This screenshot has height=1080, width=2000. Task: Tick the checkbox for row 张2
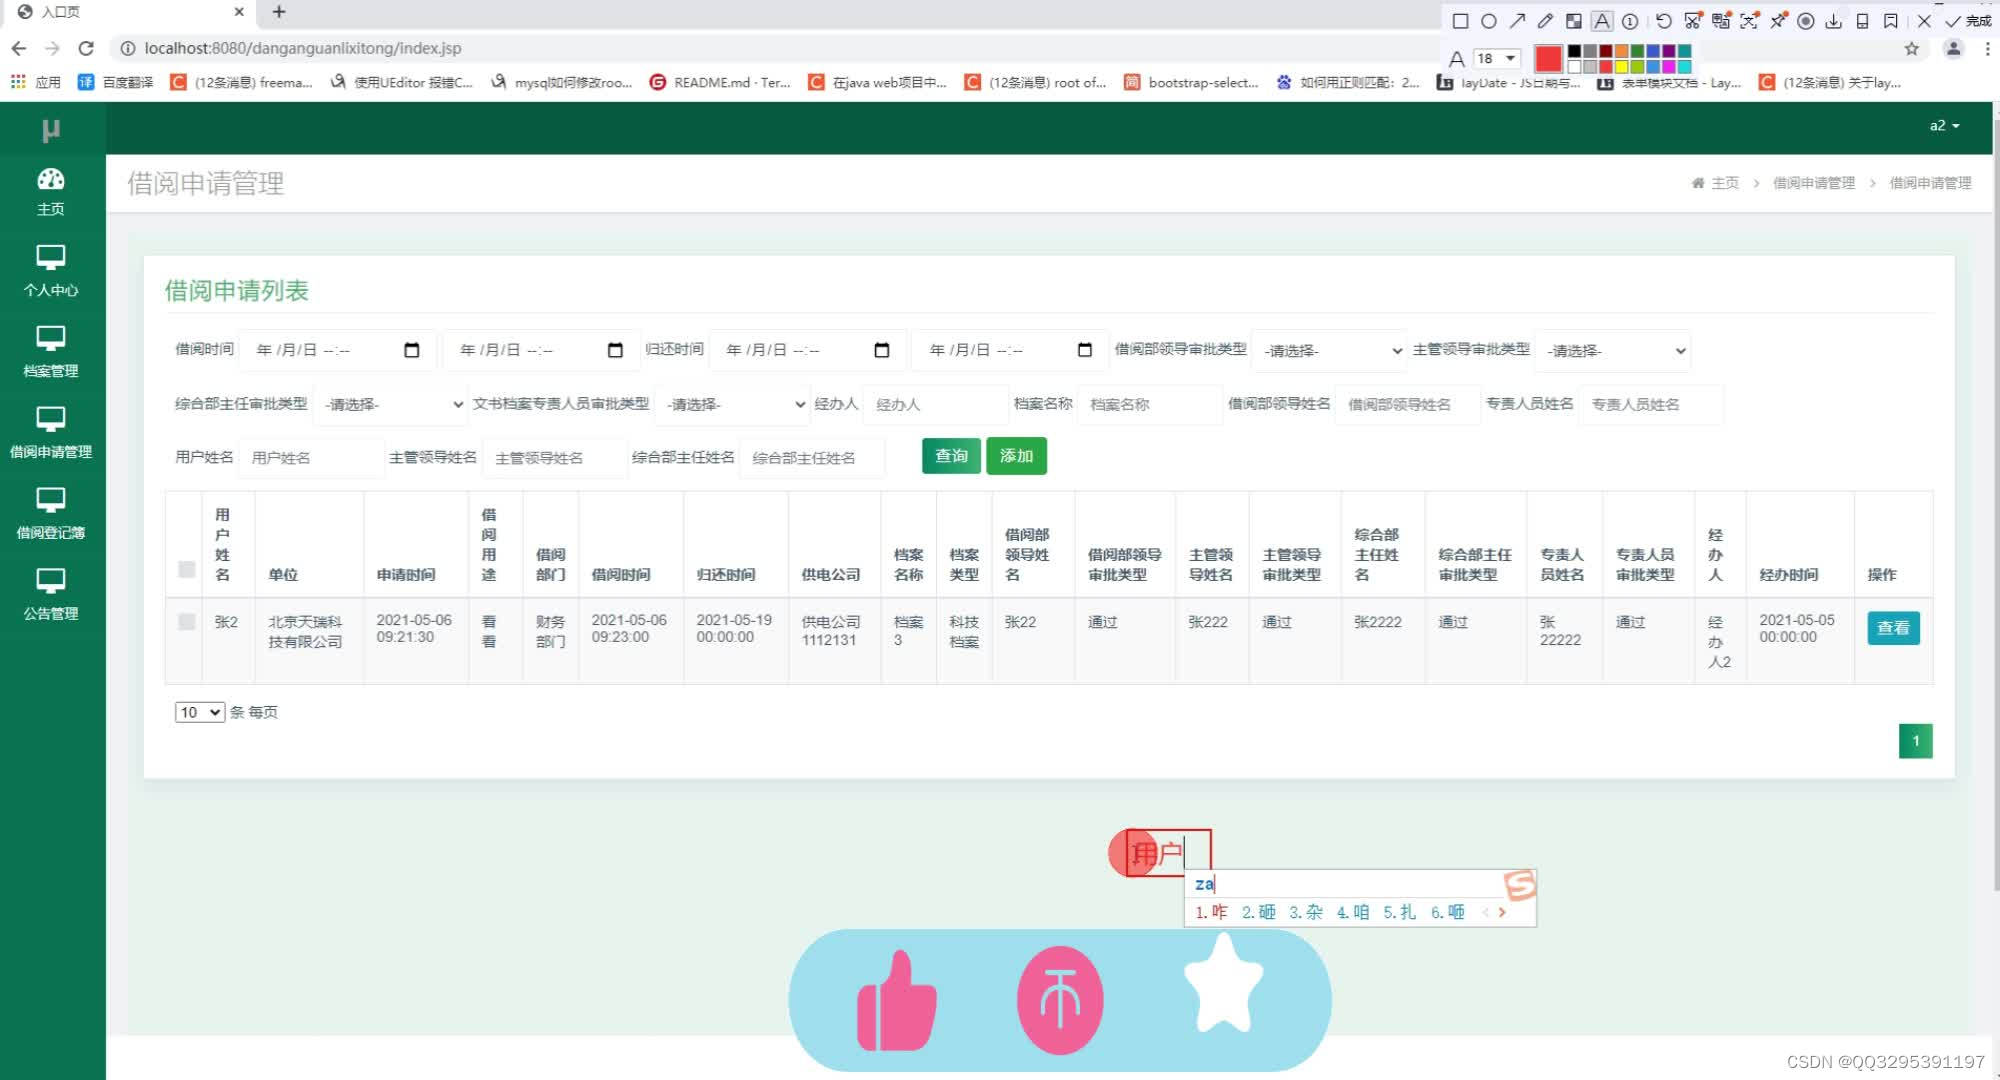click(186, 622)
